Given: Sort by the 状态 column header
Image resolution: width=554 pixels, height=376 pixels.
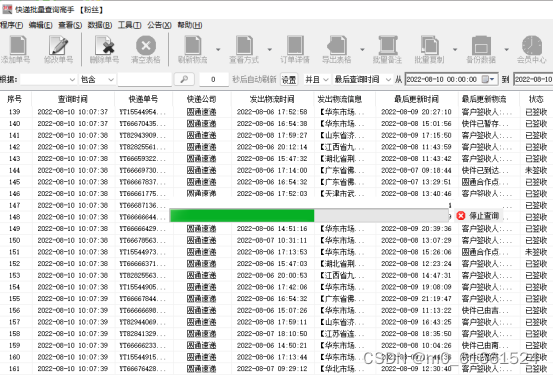Looking at the screenshot, I should (536, 99).
